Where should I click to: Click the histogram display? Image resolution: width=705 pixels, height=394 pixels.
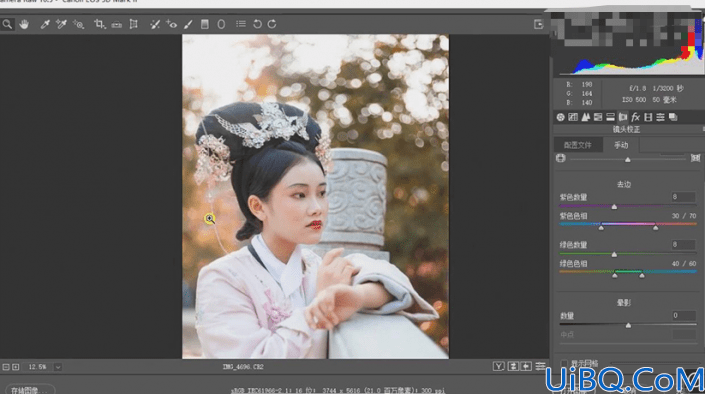click(x=628, y=43)
